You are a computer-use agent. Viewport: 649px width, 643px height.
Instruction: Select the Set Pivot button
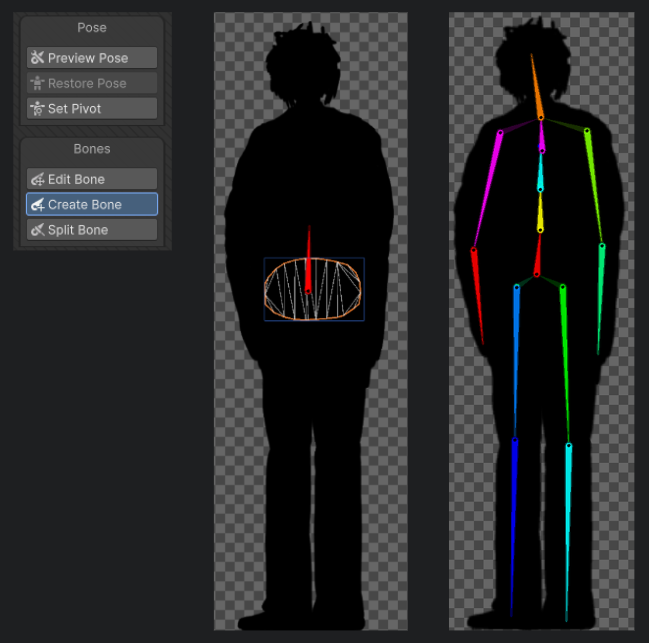(x=92, y=108)
